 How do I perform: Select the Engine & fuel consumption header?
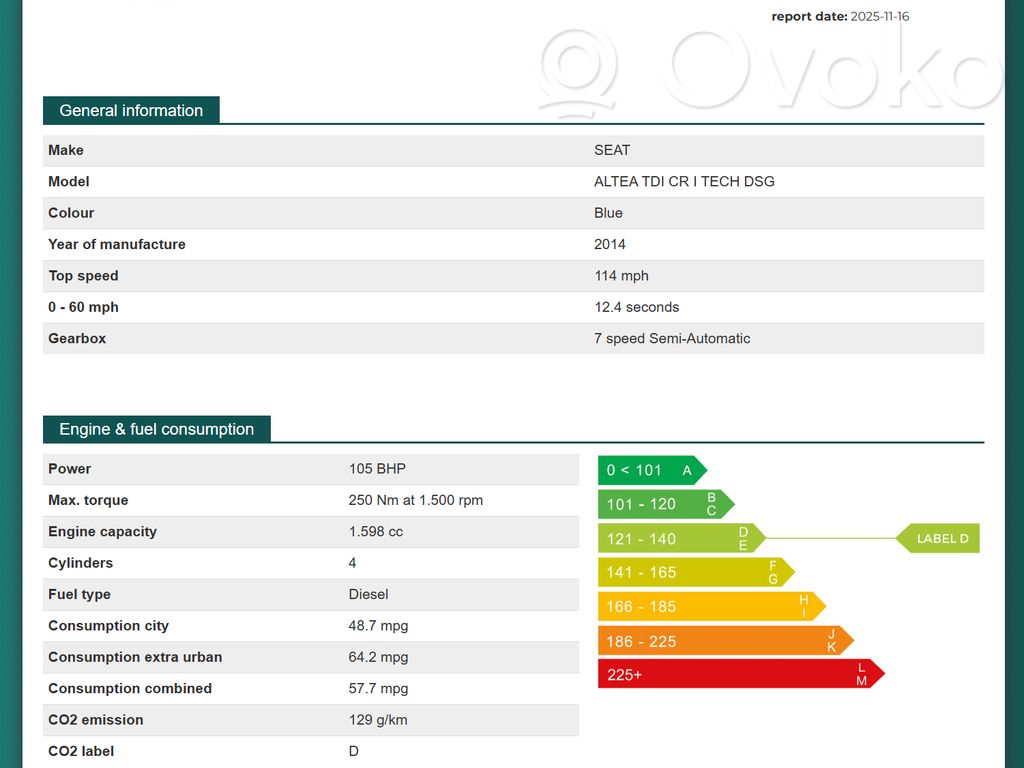[x=157, y=429]
